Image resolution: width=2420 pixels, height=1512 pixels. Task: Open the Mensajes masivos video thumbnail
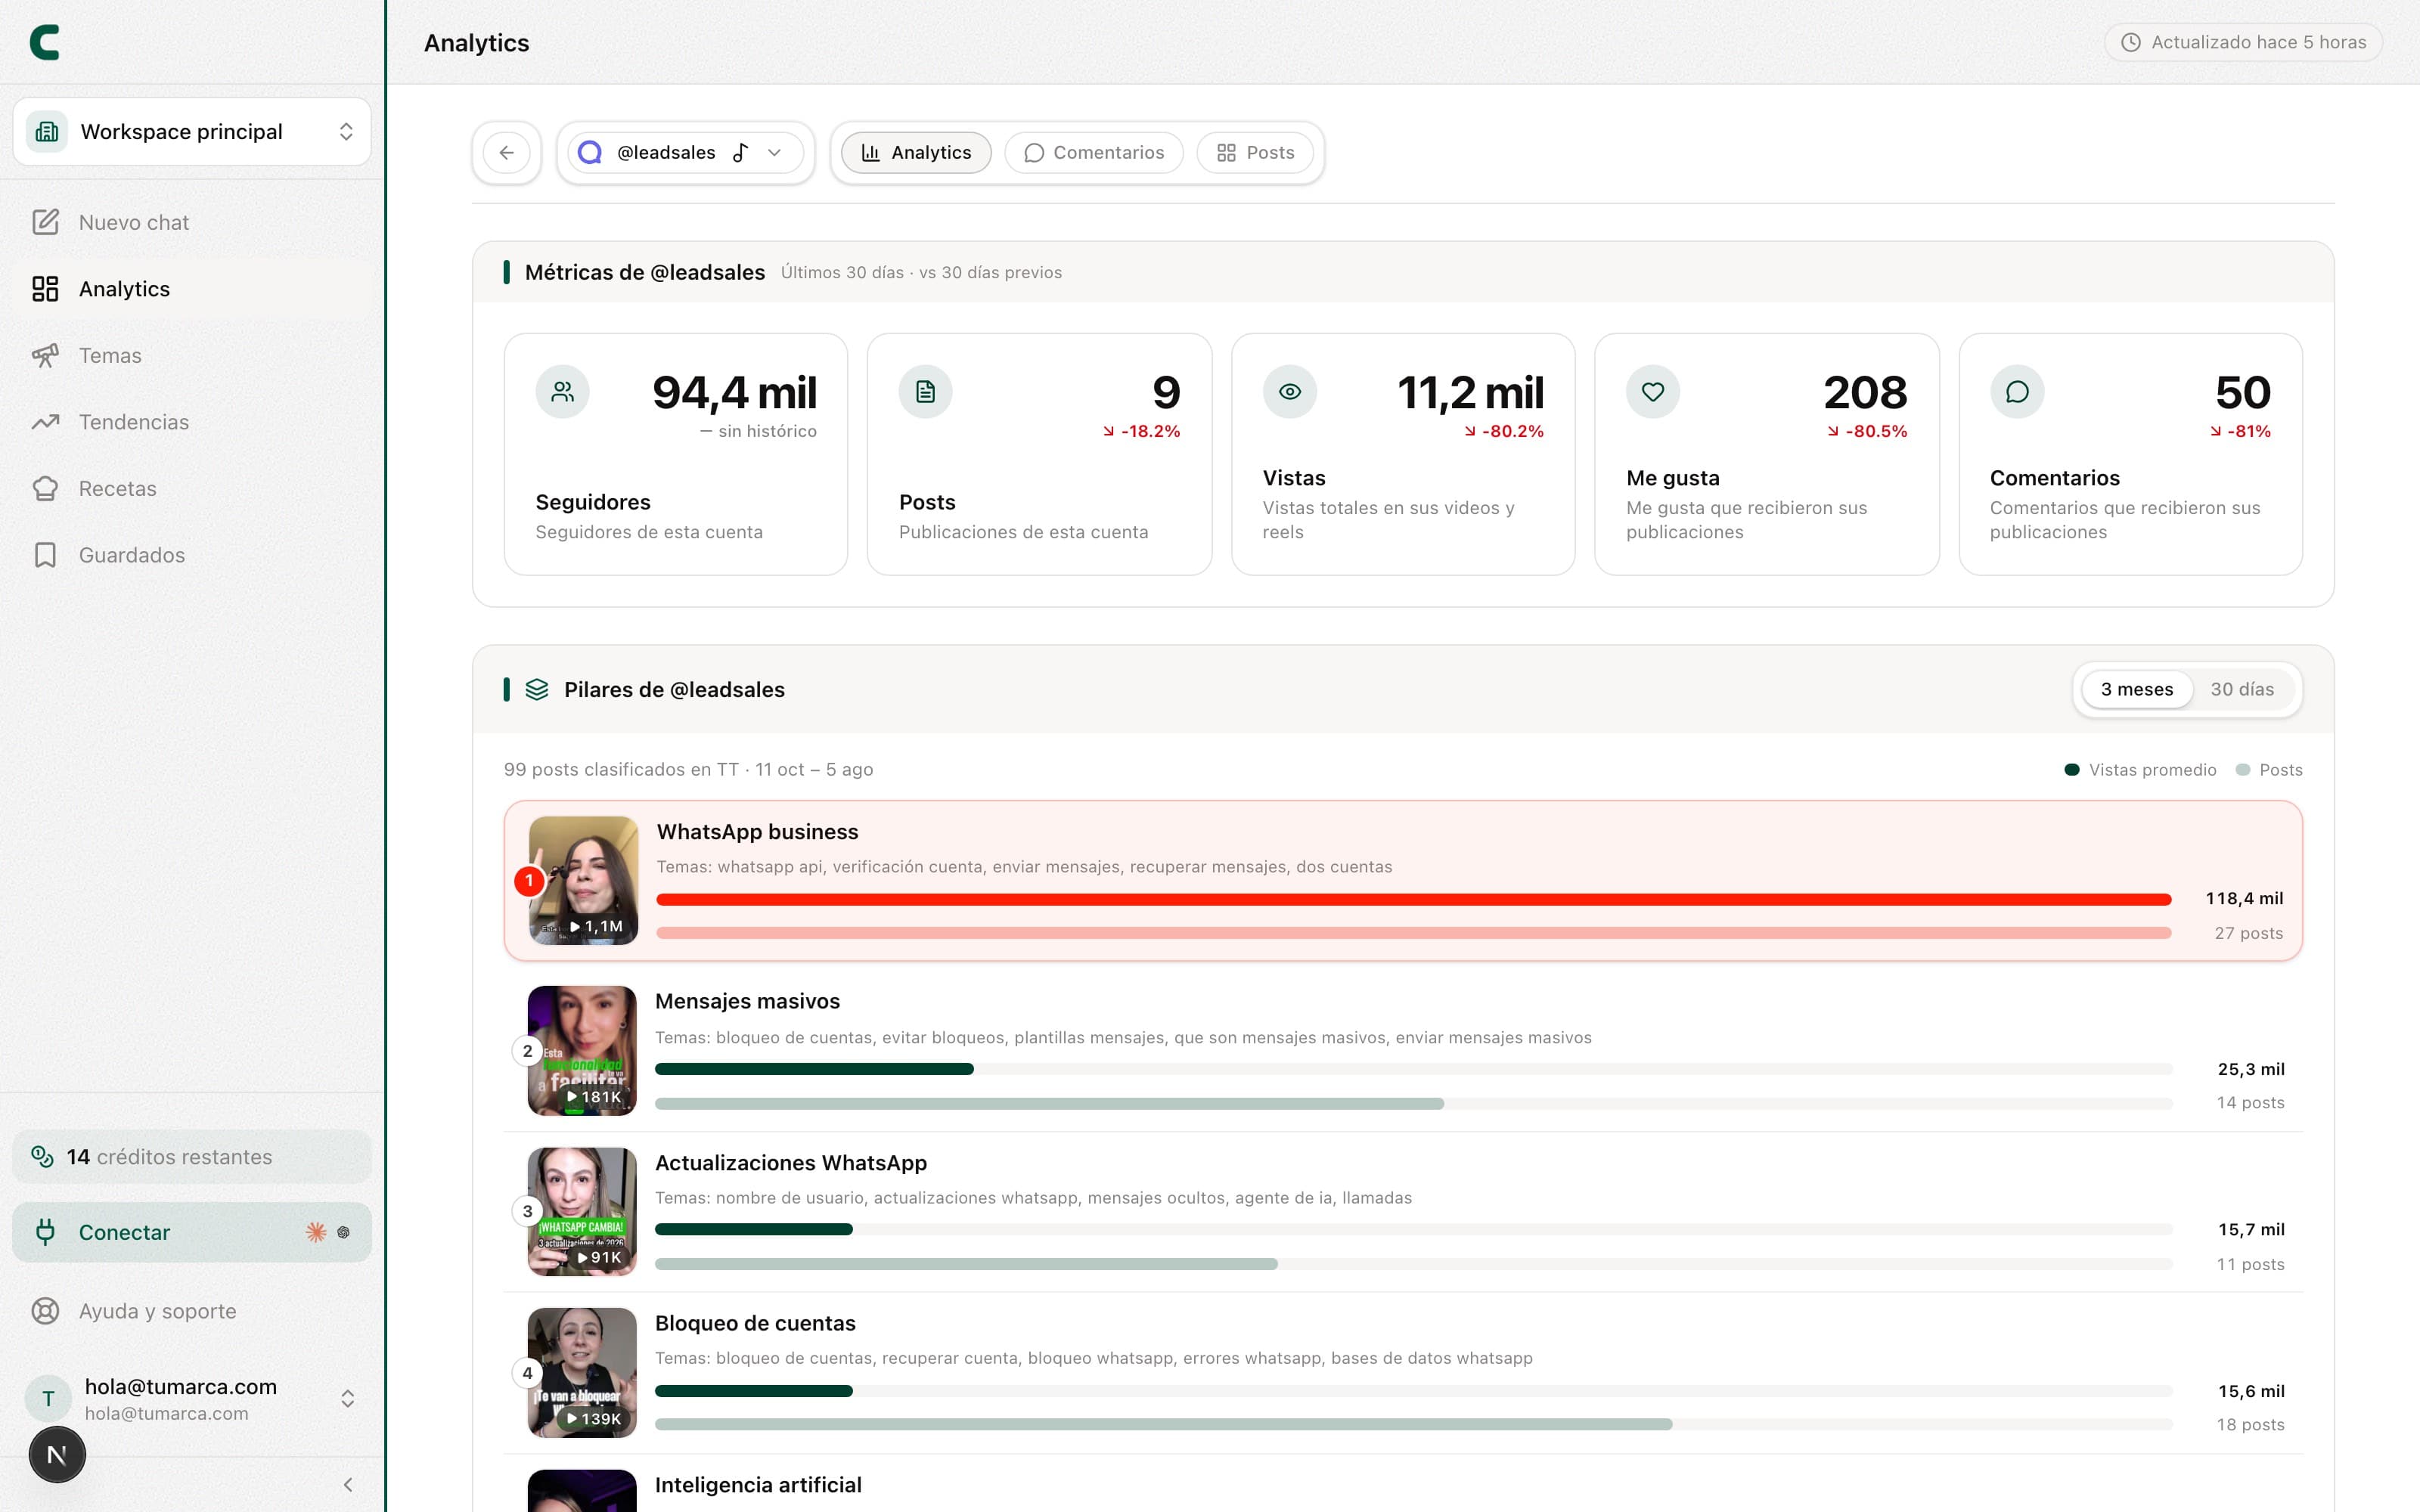(x=582, y=1051)
